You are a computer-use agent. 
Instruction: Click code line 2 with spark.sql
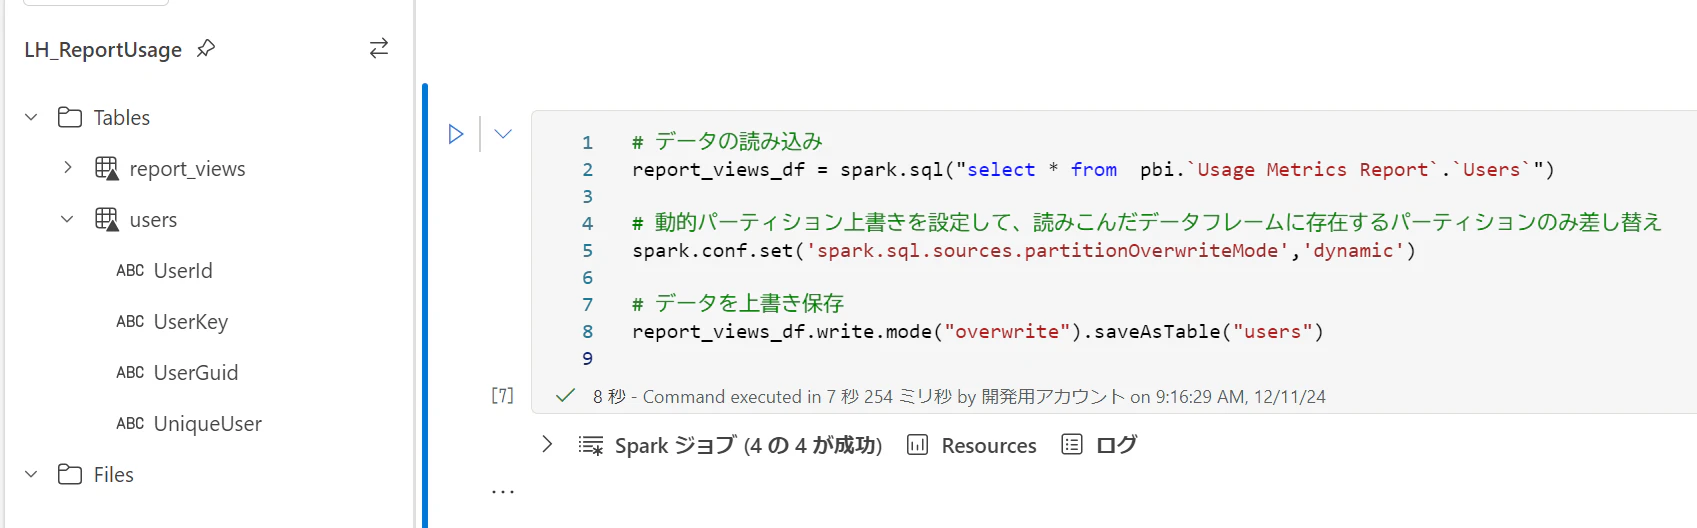pos(1093,170)
